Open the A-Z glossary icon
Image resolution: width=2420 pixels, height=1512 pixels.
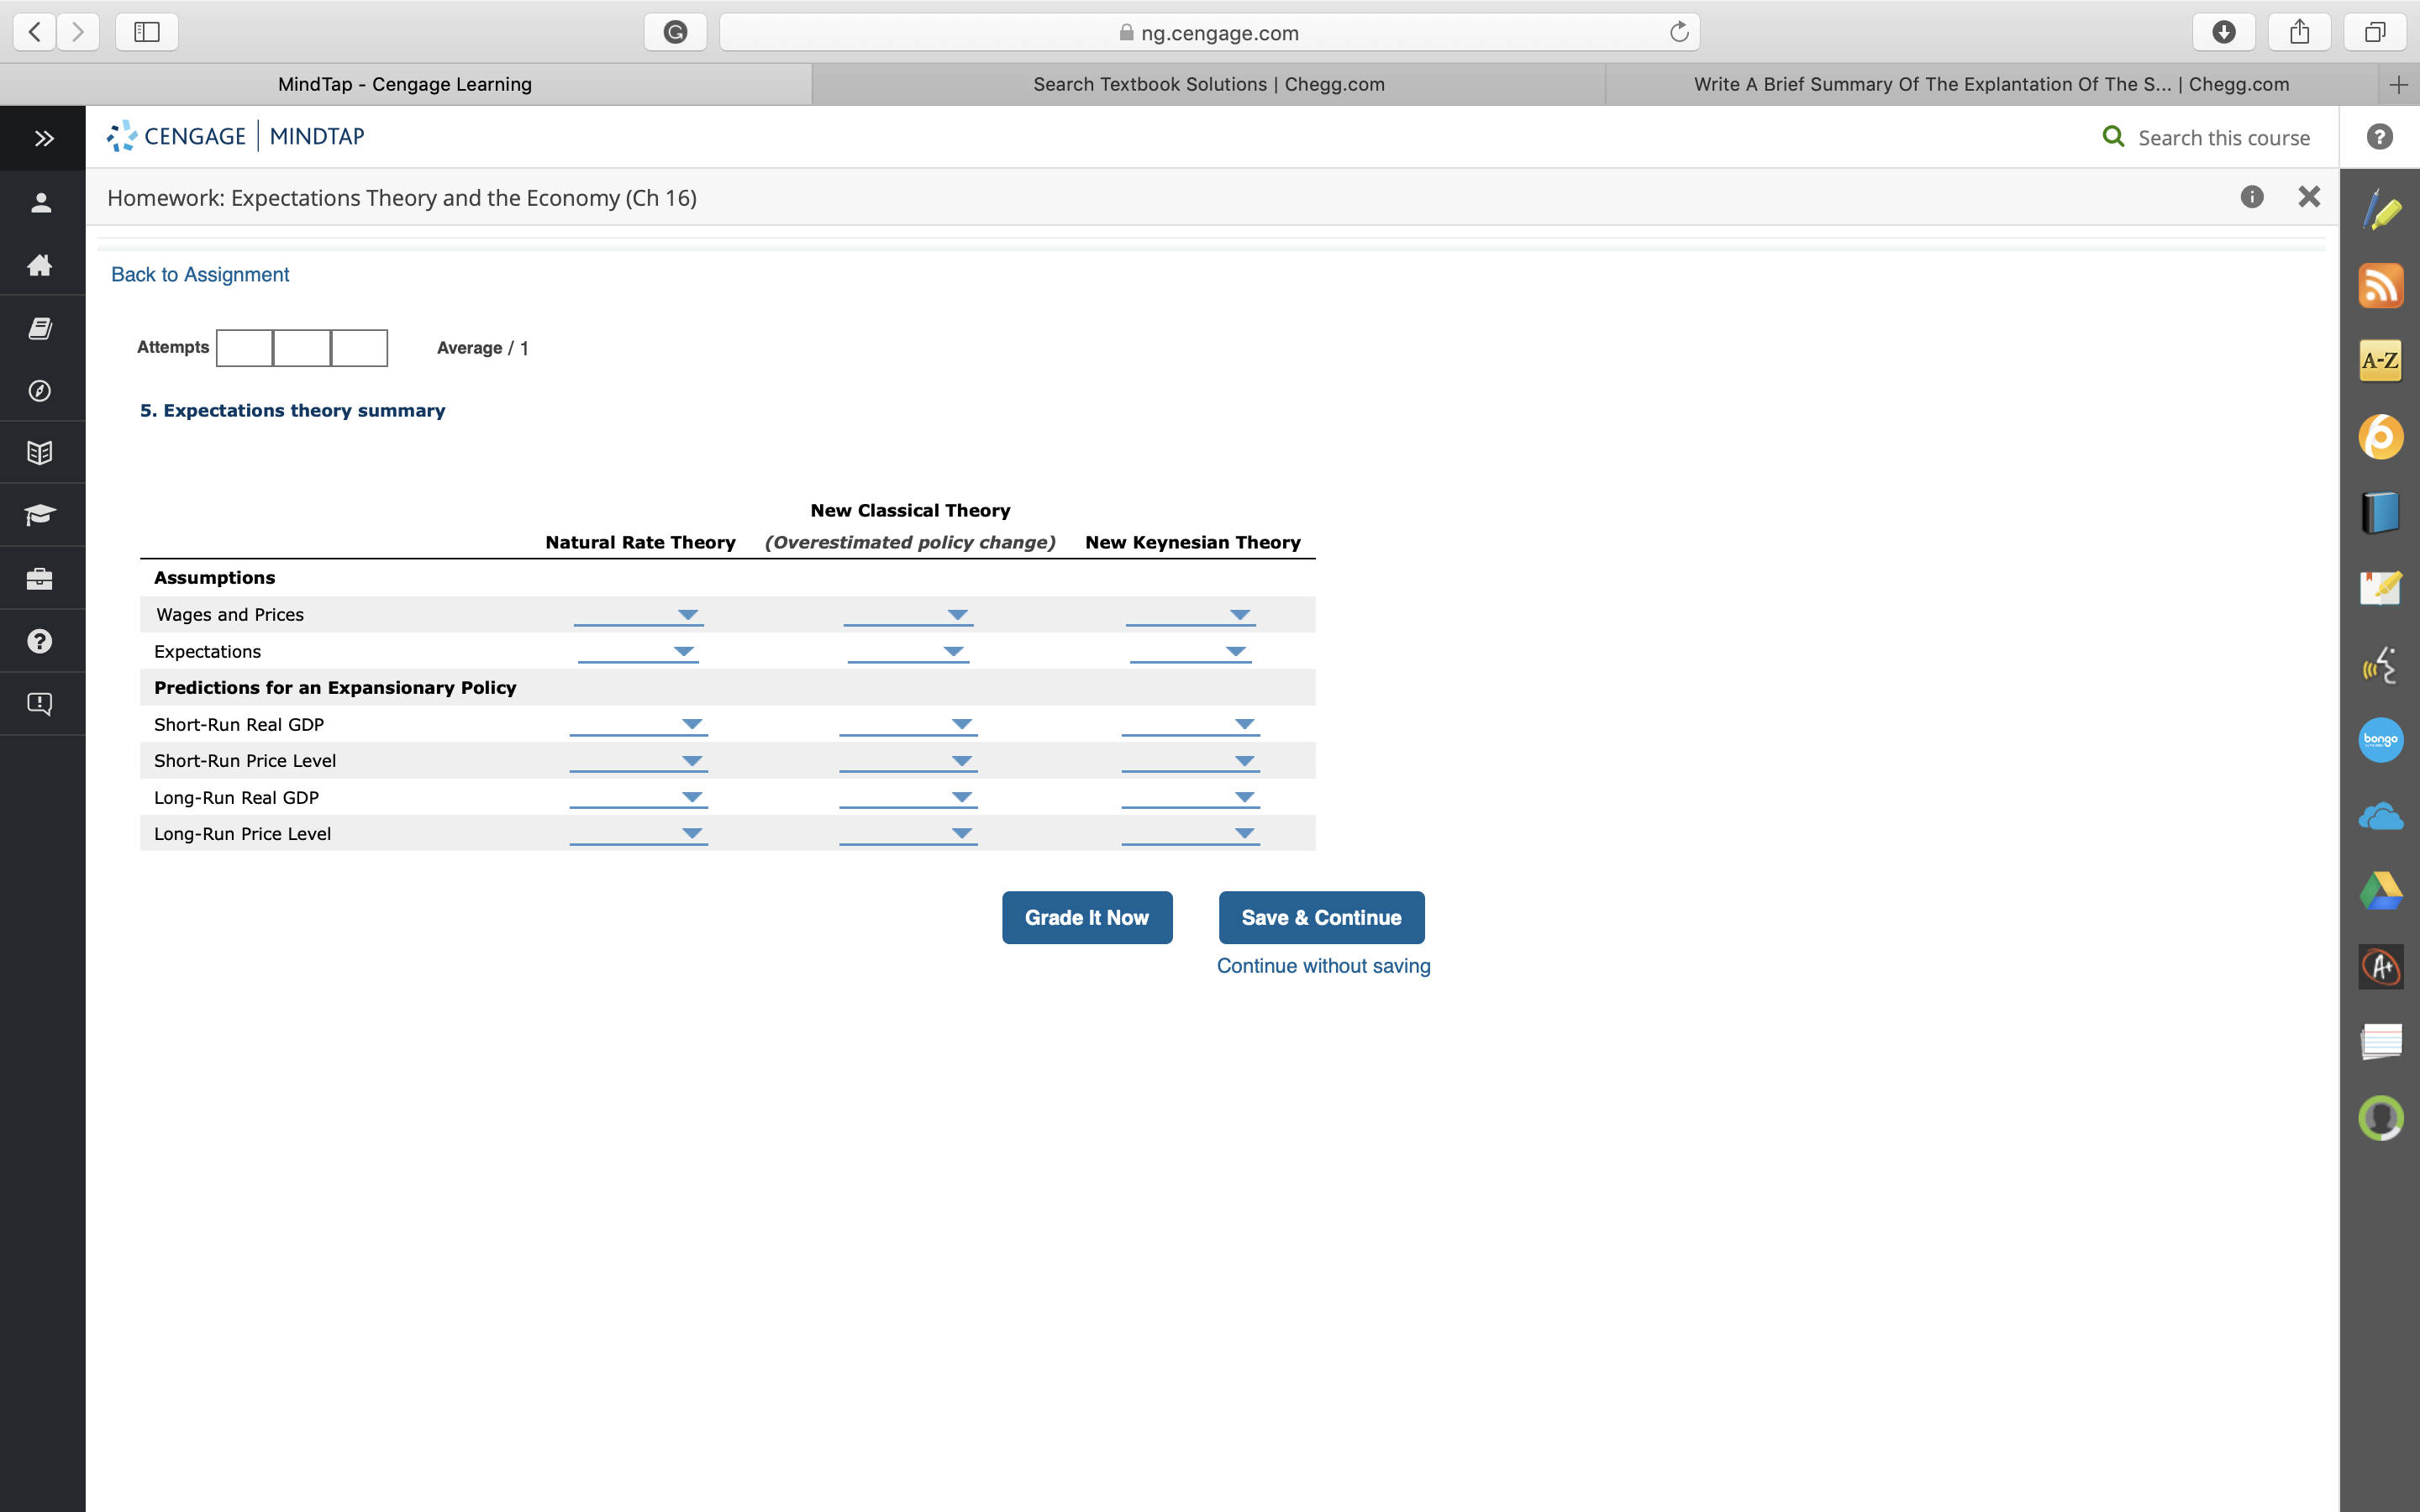click(2380, 361)
